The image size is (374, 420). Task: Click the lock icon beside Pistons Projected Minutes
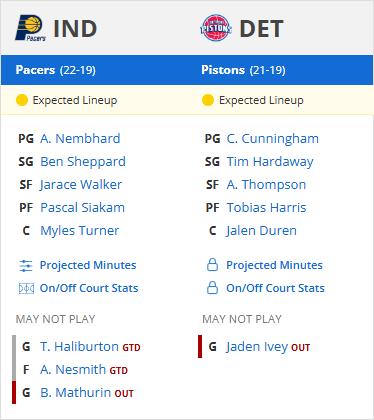pos(212,265)
